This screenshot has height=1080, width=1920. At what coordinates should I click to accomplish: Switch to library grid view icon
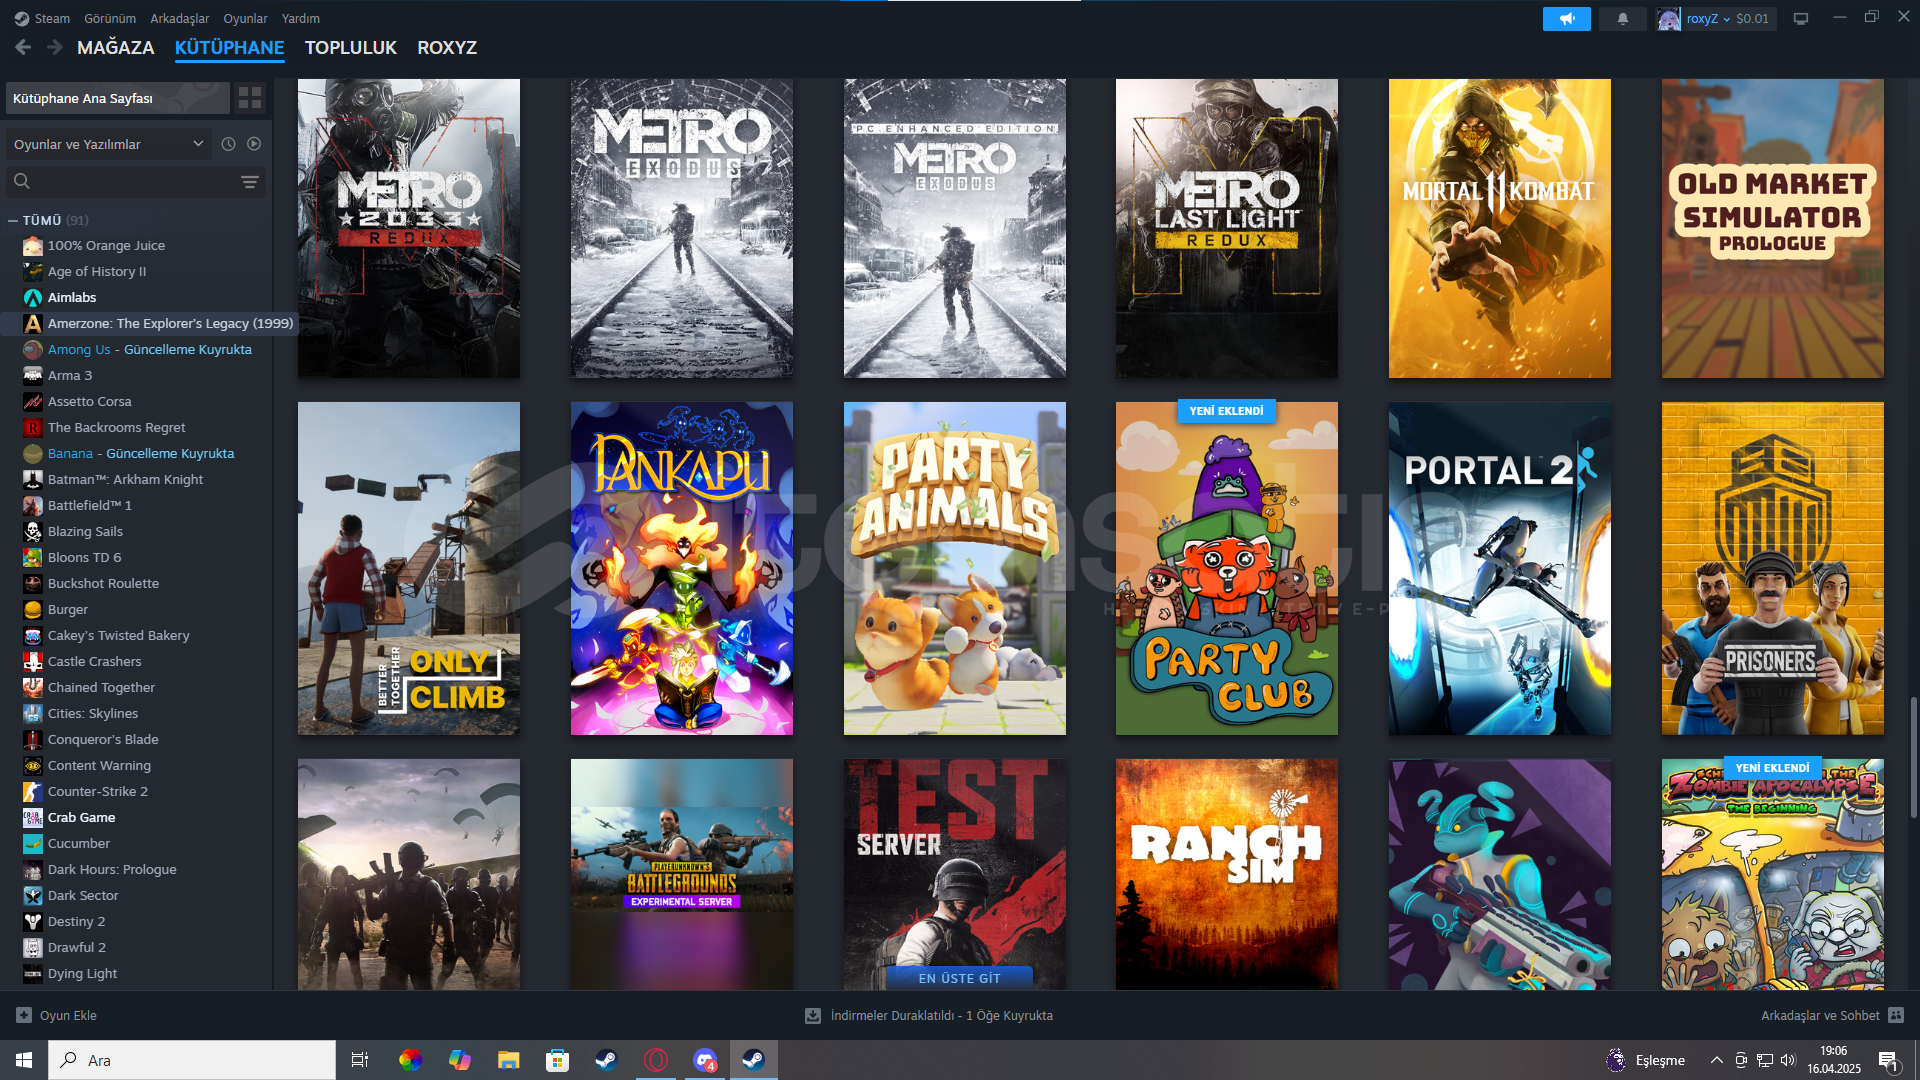point(250,98)
